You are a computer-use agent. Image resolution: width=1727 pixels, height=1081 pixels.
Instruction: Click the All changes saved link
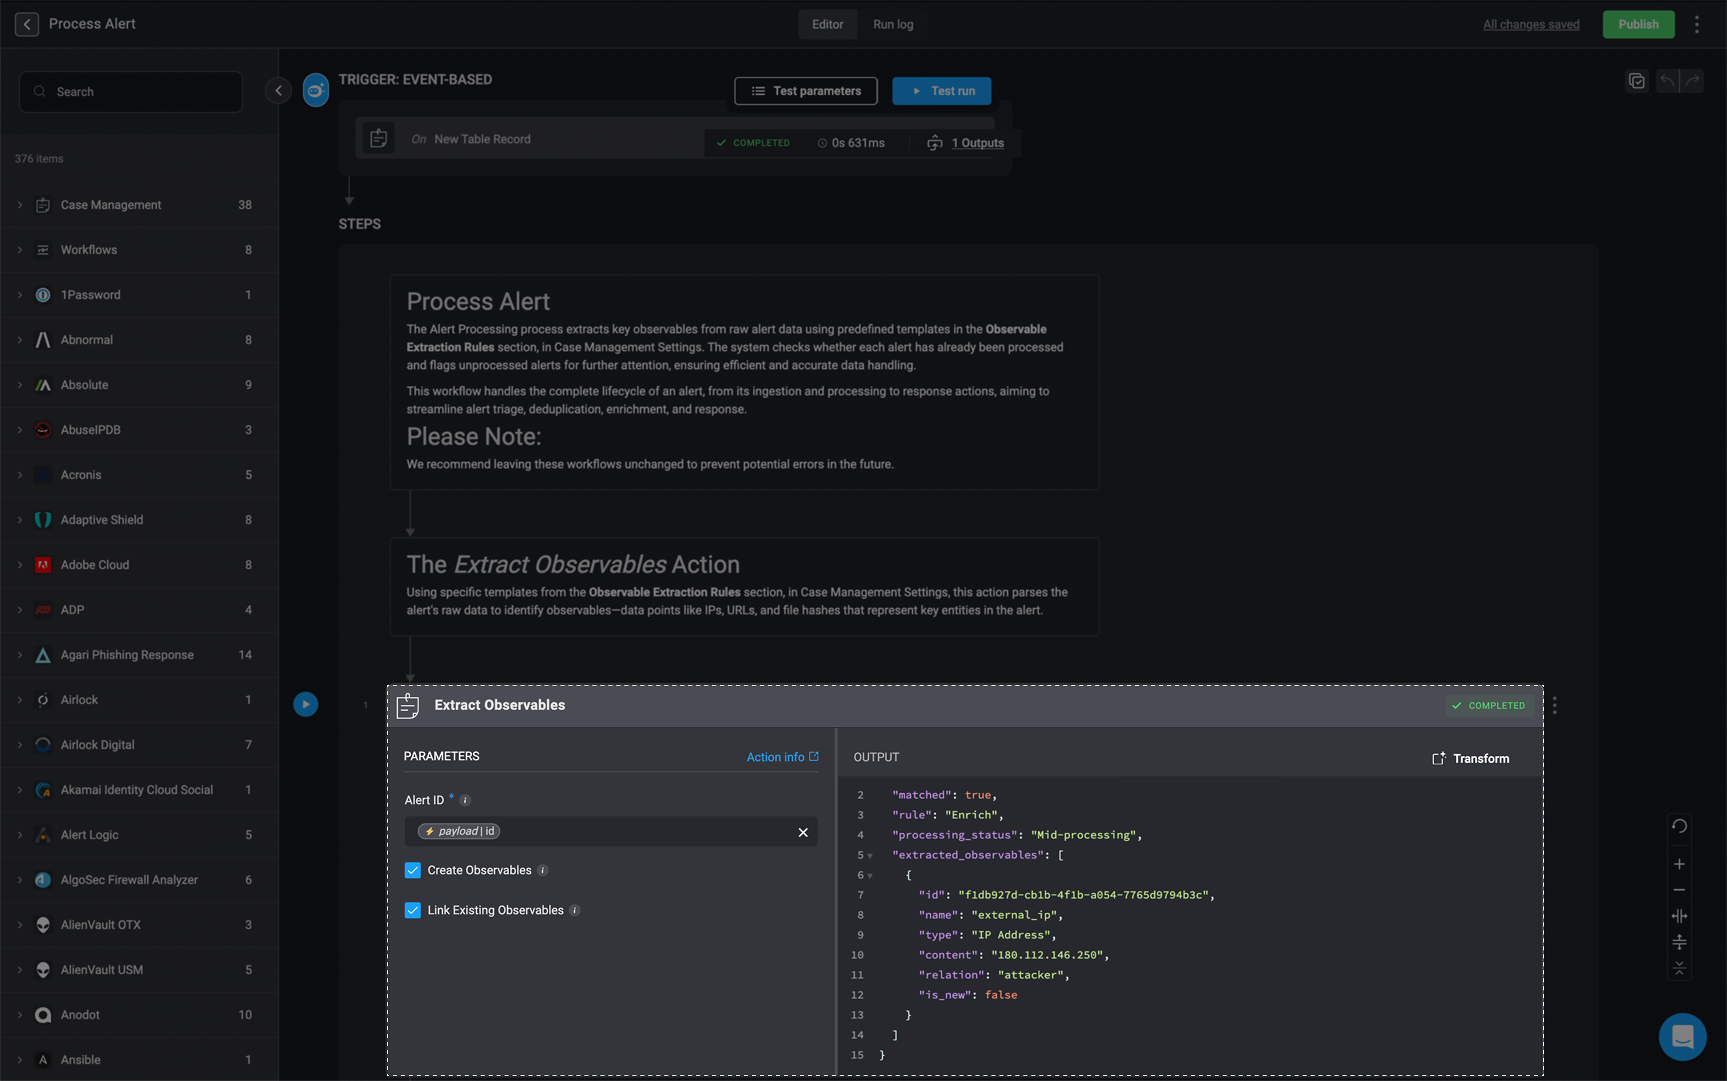(x=1531, y=24)
